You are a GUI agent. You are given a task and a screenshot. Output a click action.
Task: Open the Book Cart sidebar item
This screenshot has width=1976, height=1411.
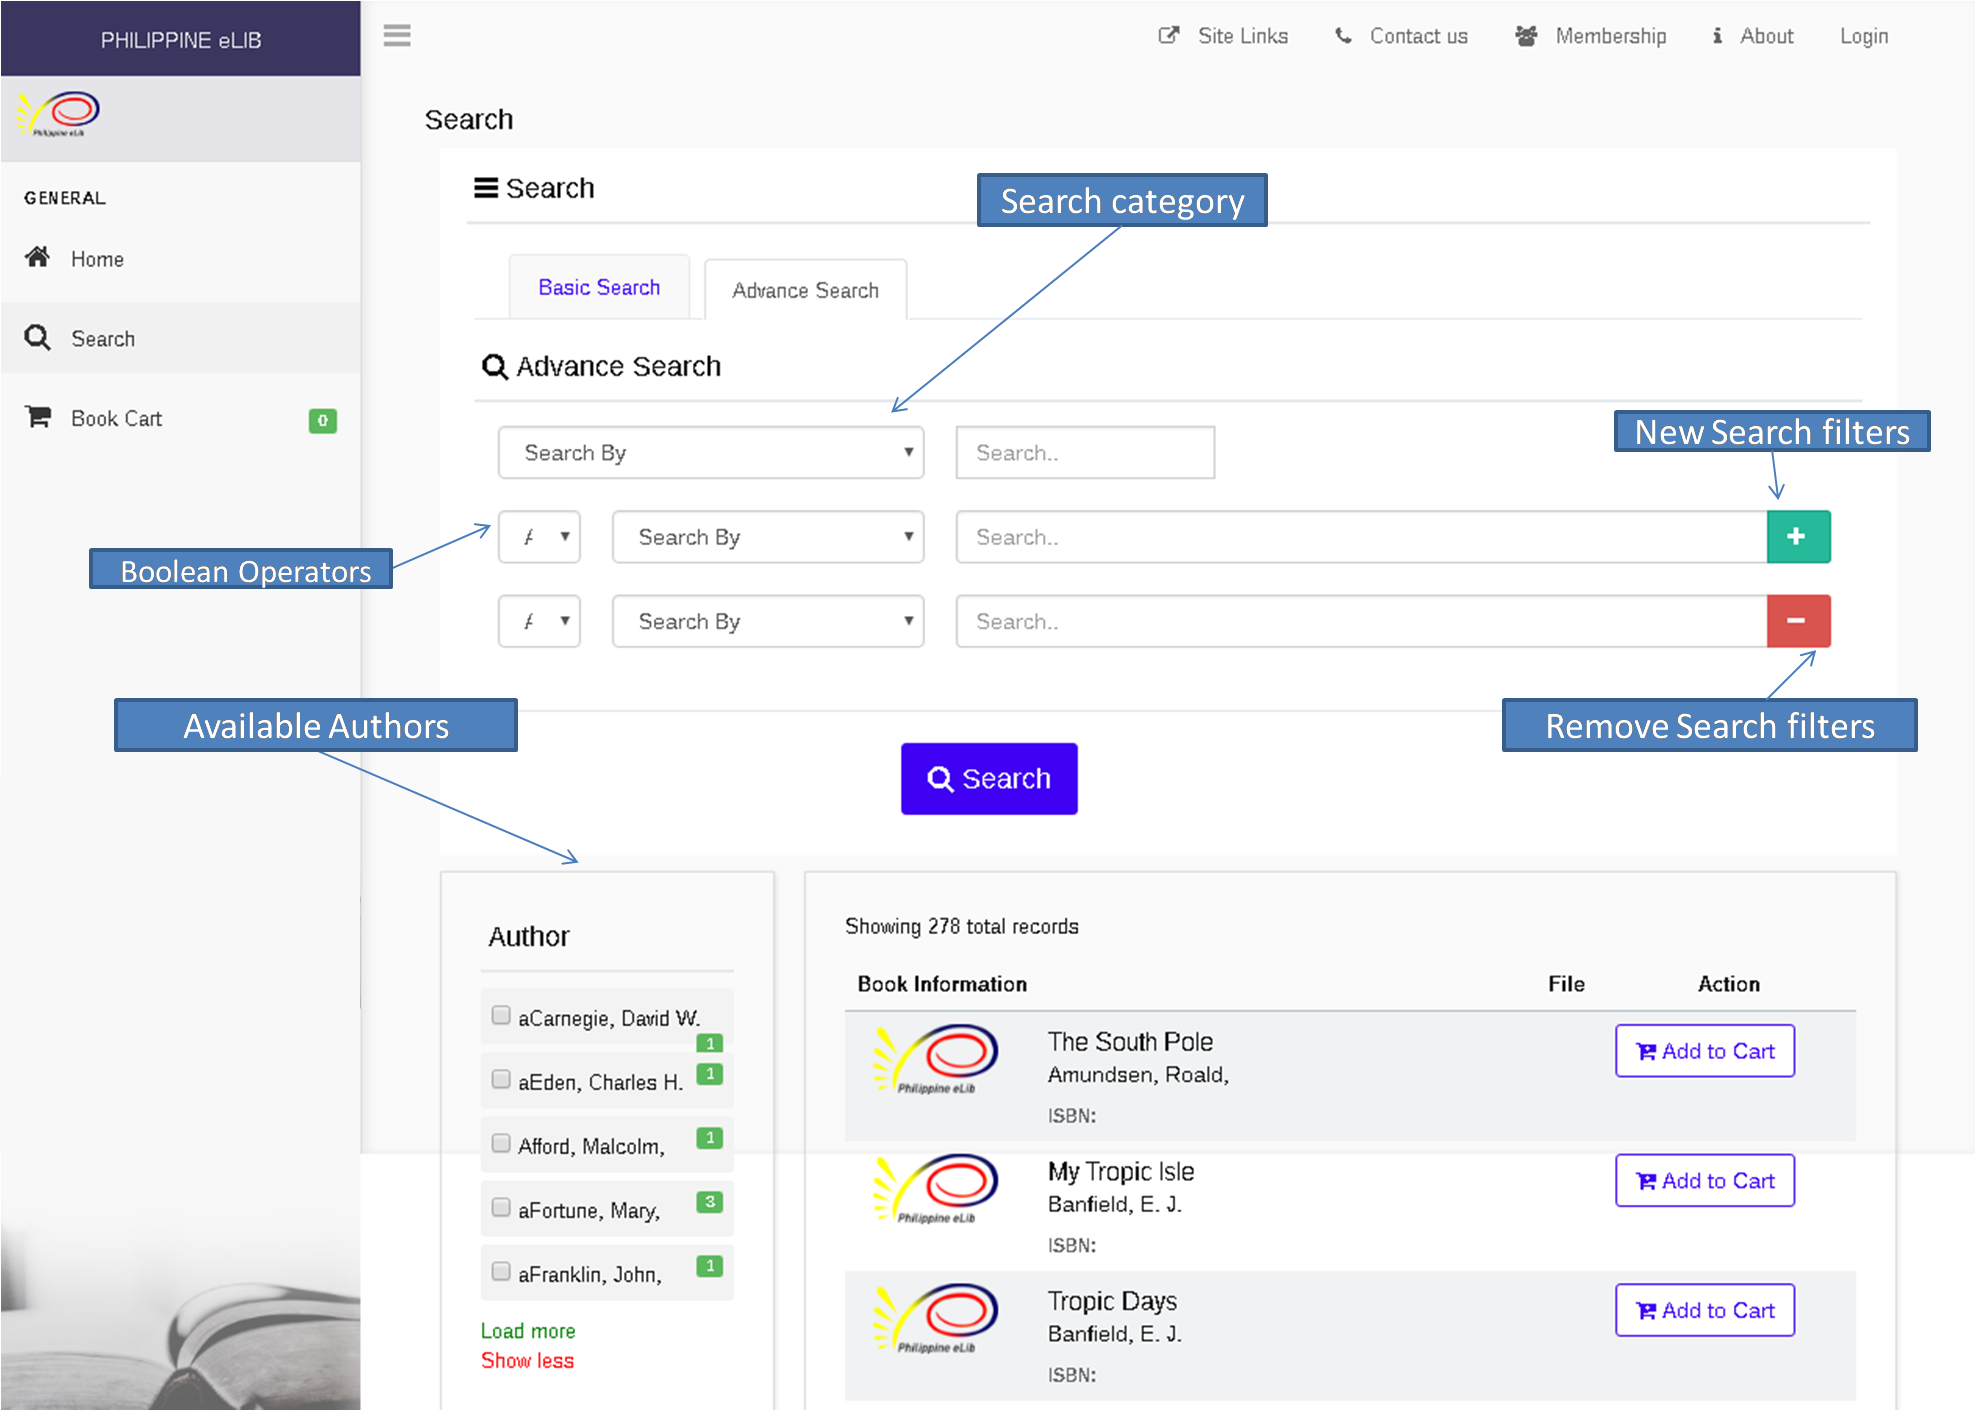tap(116, 419)
